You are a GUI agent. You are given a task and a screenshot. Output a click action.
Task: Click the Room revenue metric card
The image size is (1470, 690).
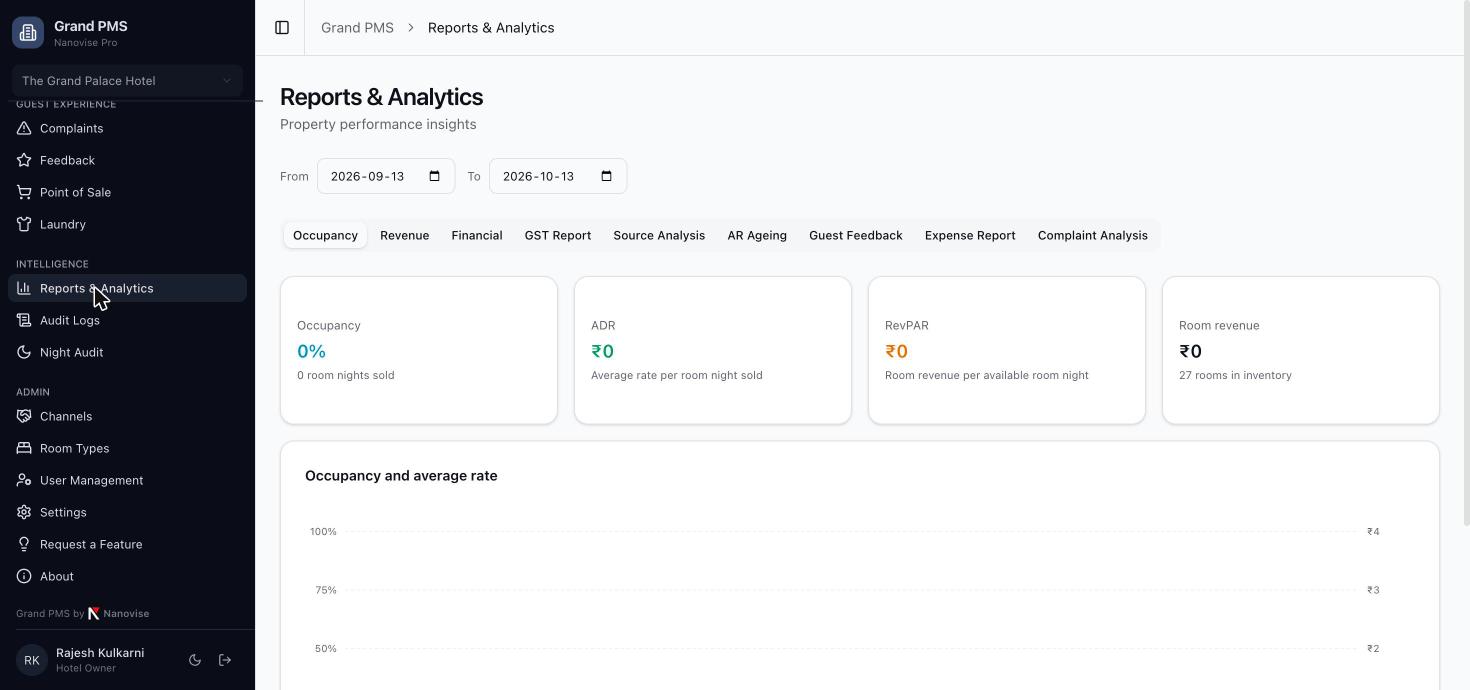pos(1301,350)
